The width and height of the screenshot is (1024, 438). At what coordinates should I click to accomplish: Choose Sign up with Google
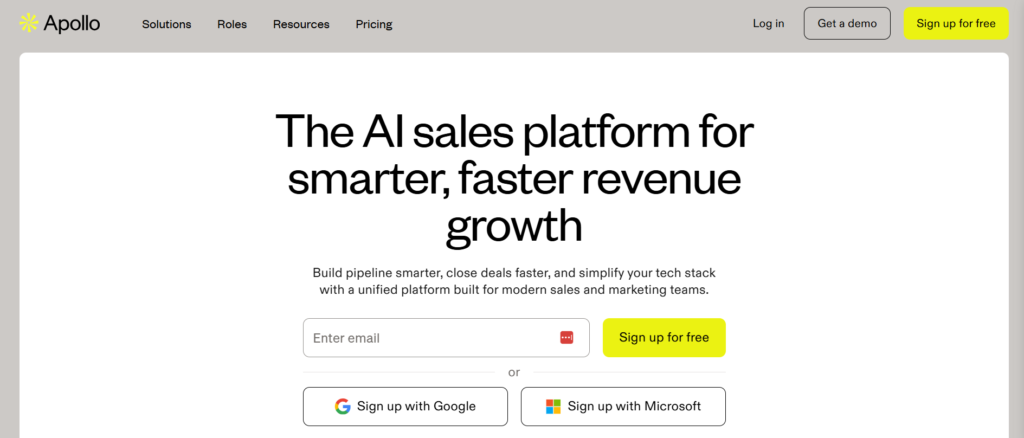[x=405, y=406]
